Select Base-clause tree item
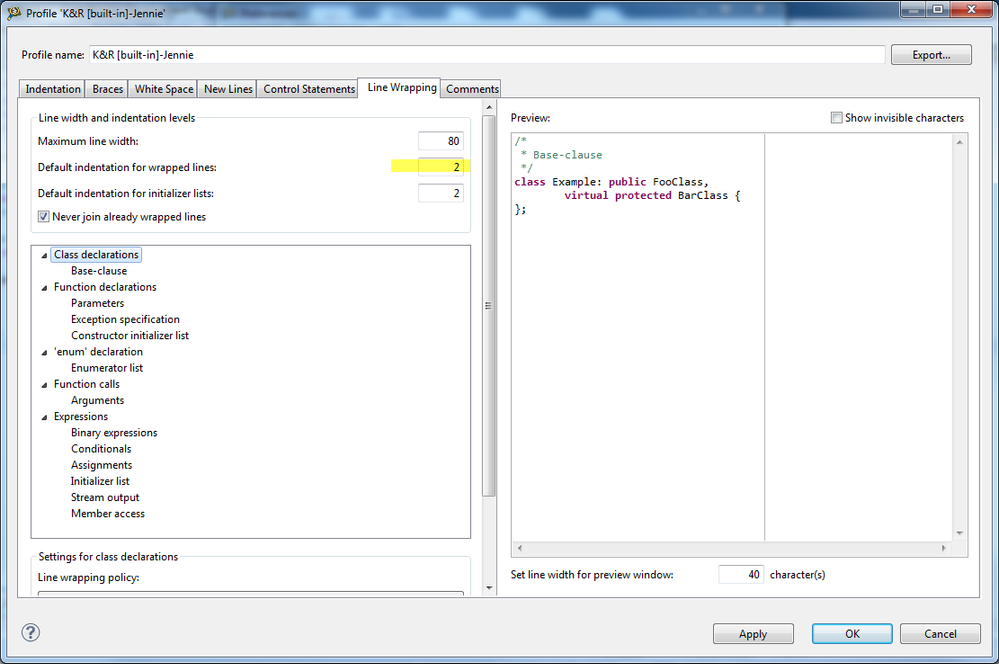This screenshot has height=664, width=999. pos(99,271)
